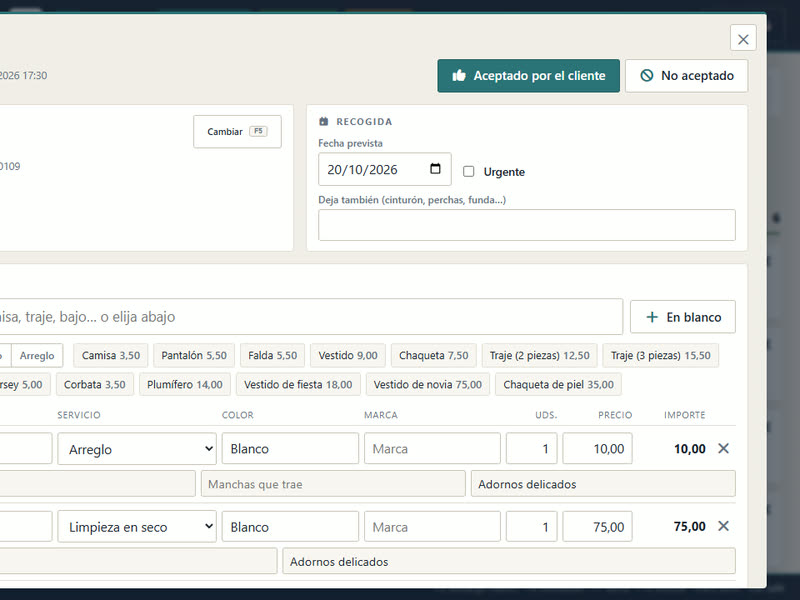Add Camisa 3,50 quick item
Viewport: 800px width, 600px height.
click(x=111, y=356)
